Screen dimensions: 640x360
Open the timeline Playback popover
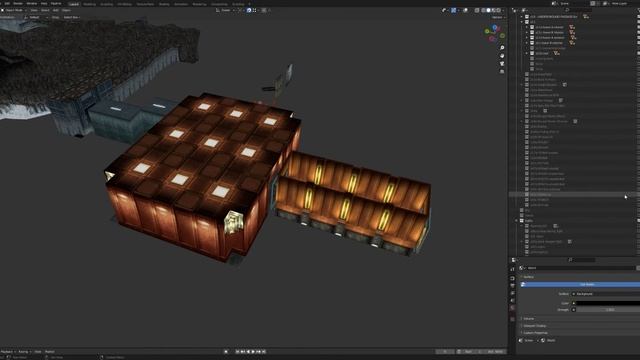8,351
